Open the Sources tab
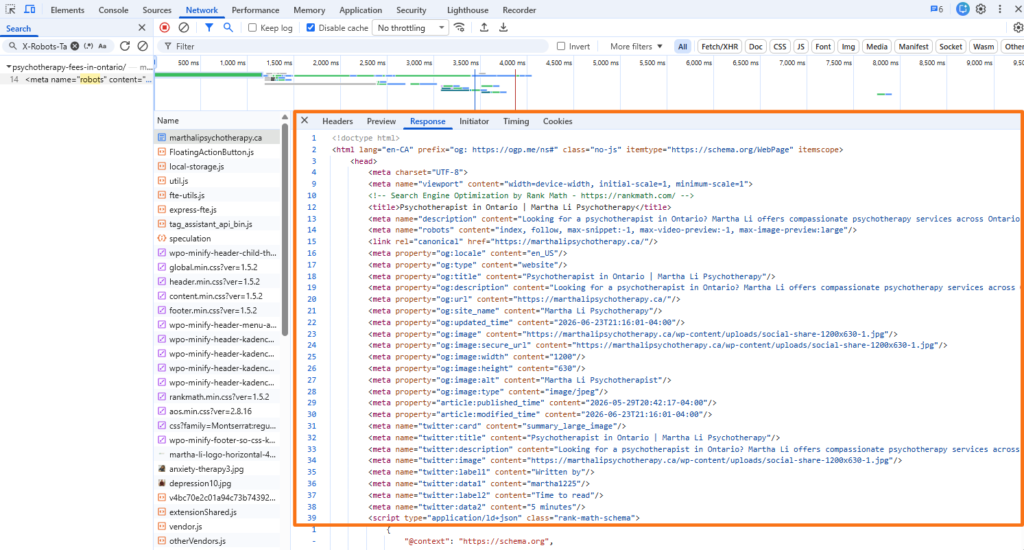Image resolution: width=1024 pixels, height=550 pixels. (157, 10)
